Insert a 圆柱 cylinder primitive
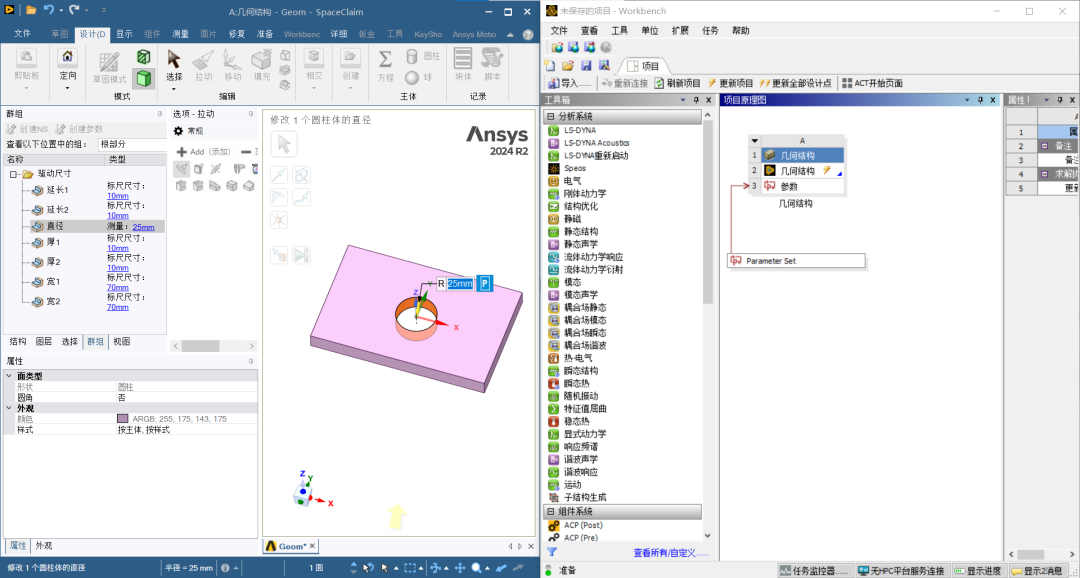The height and width of the screenshot is (578, 1080). [x=422, y=56]
